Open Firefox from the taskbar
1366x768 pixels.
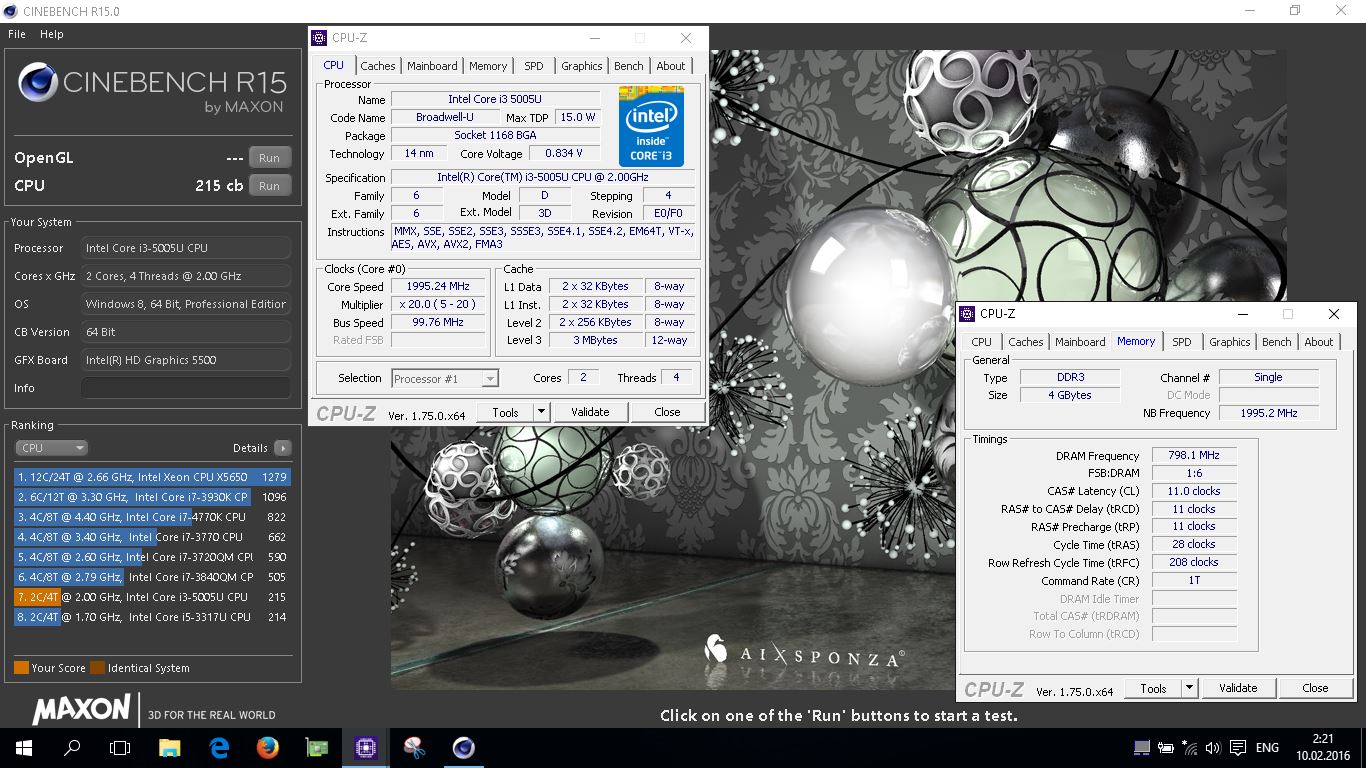tap(267, 747)
